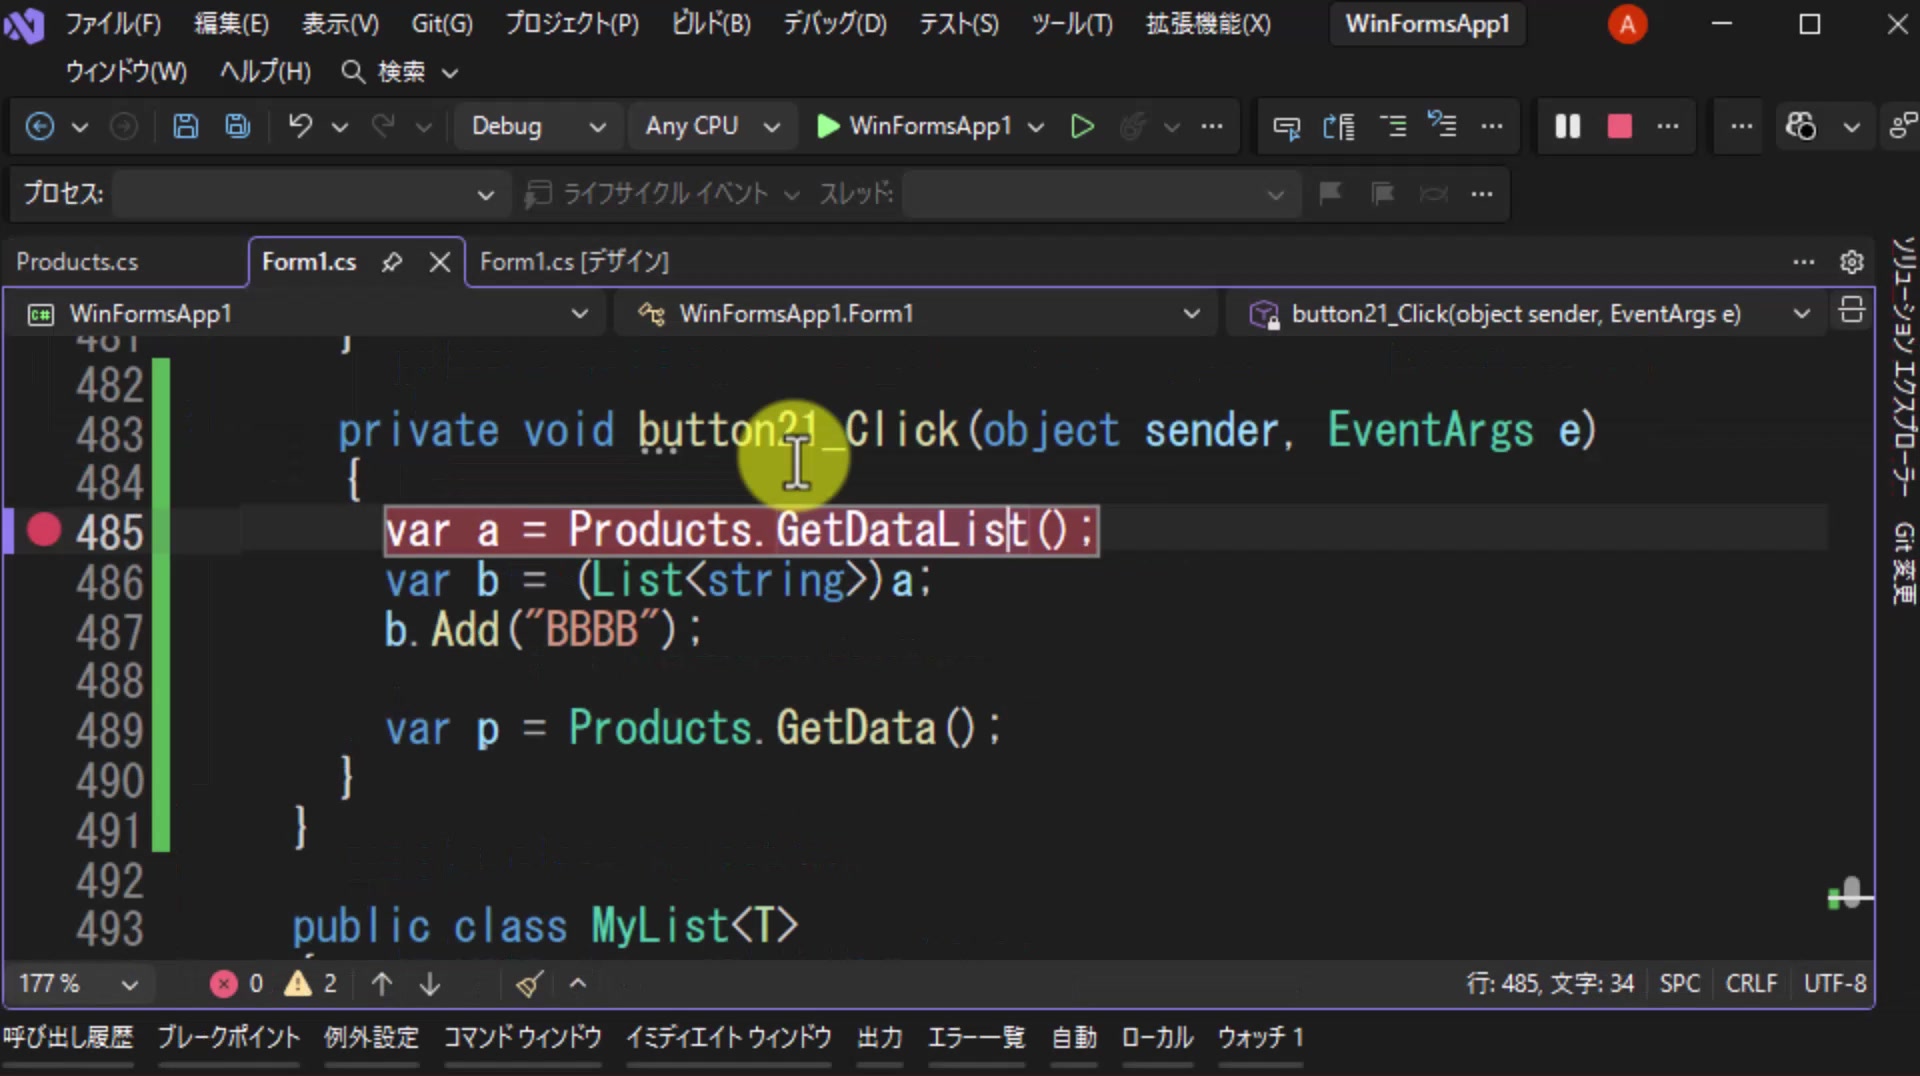Toggle pin on Form1.cs tab
1920x1076 pixels.
(392, 262)
